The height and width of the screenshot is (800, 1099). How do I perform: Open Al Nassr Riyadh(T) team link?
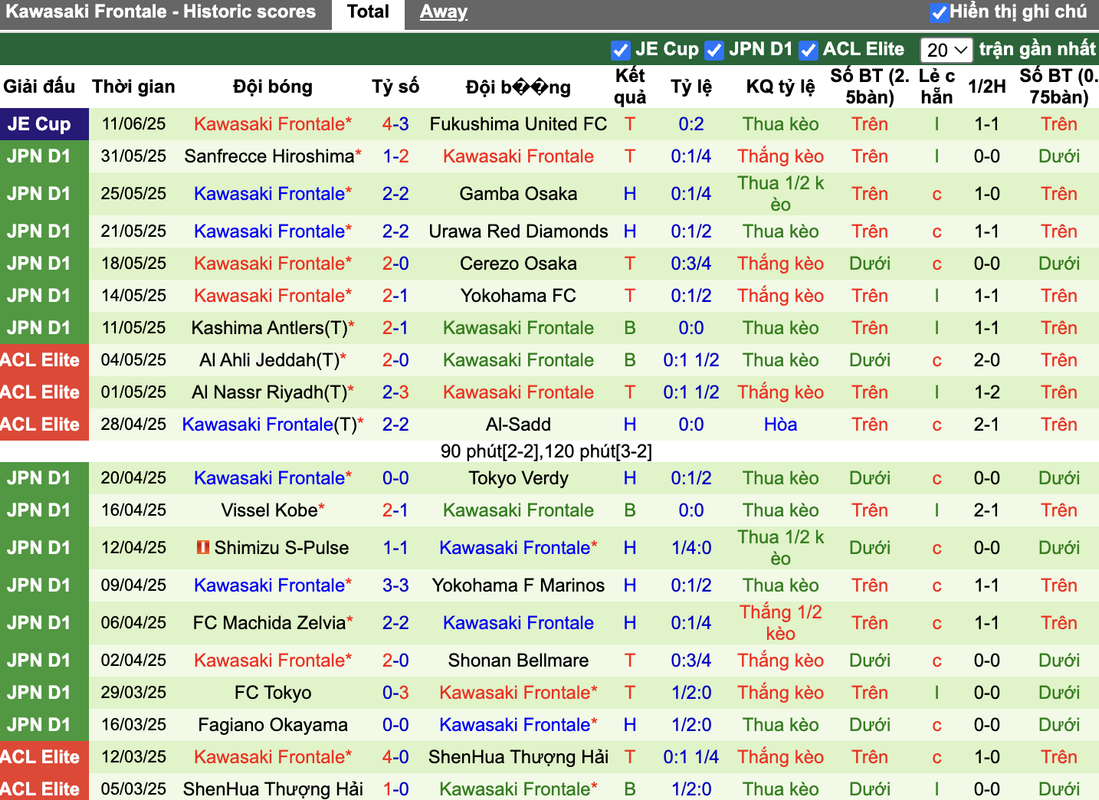[269, 393]
